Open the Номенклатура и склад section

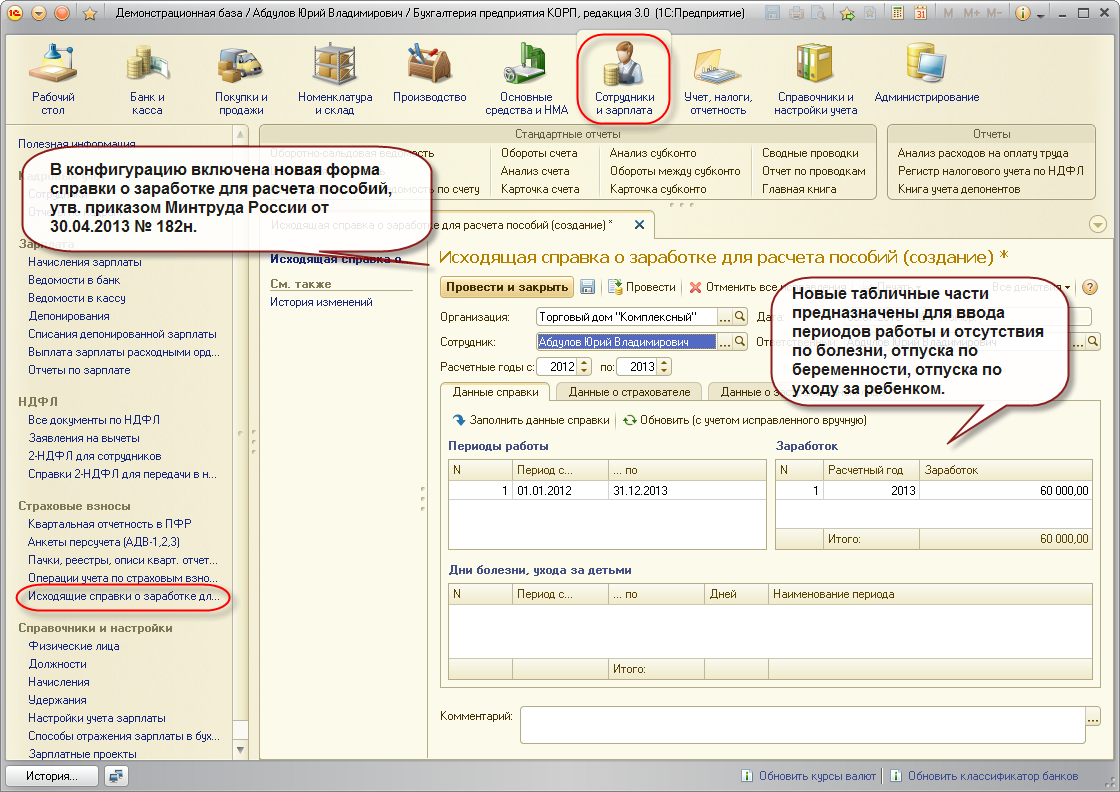click(335, 79)
